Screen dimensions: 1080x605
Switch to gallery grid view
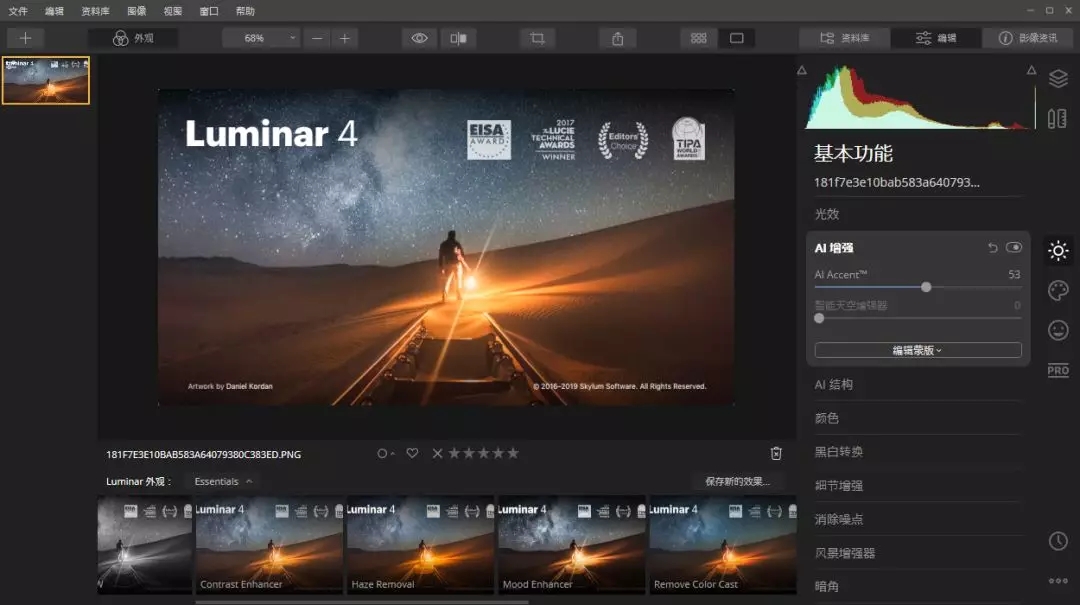pyautogui.click(x=698, y=39)
